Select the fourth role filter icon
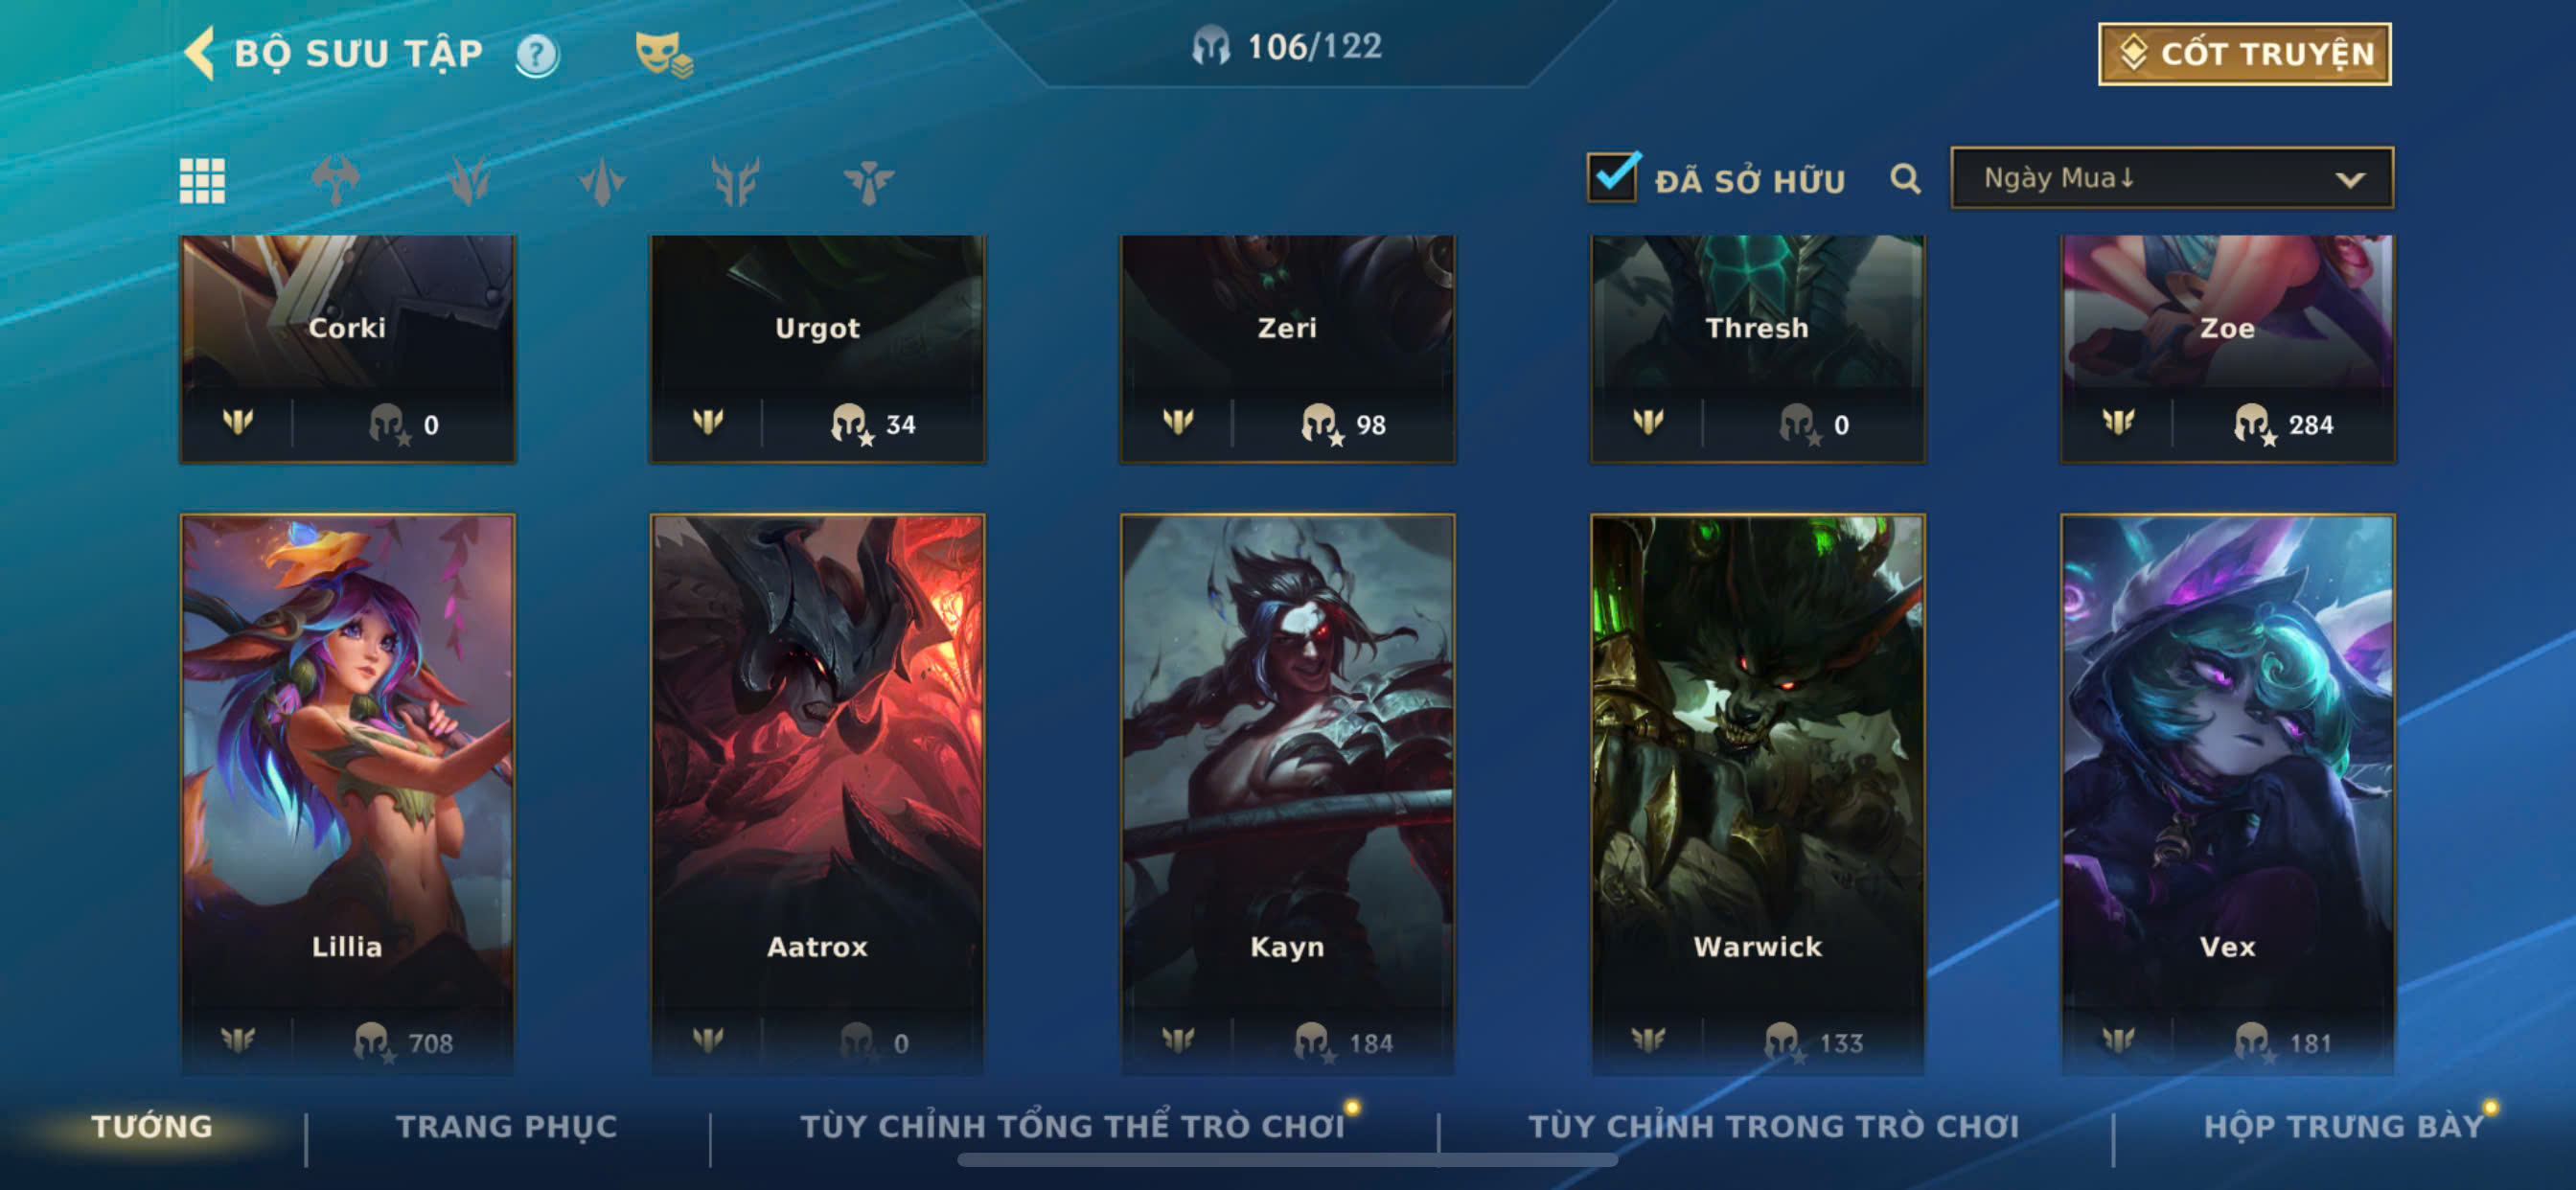 [735, 181]
